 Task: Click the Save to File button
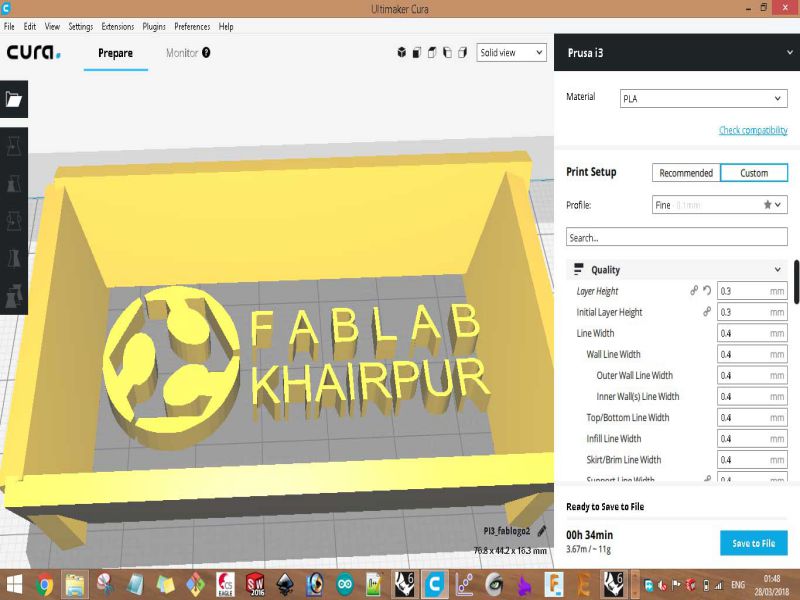(754, 543)
